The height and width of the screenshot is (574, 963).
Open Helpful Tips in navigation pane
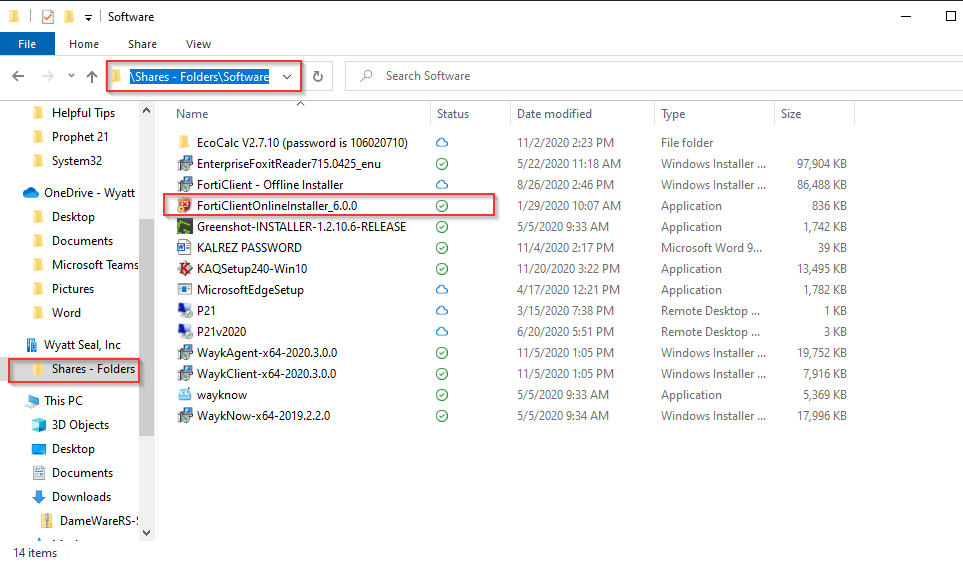83,113
